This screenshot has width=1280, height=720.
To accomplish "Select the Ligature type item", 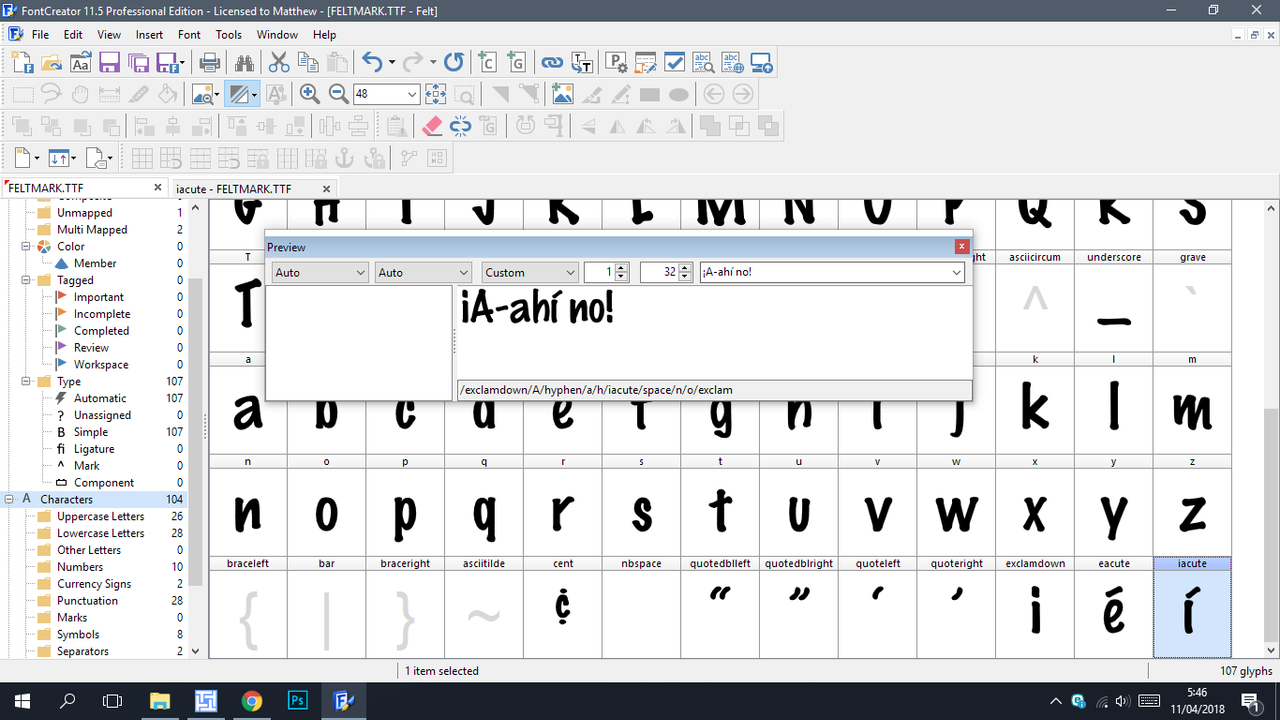I will (x=94, y=449).
